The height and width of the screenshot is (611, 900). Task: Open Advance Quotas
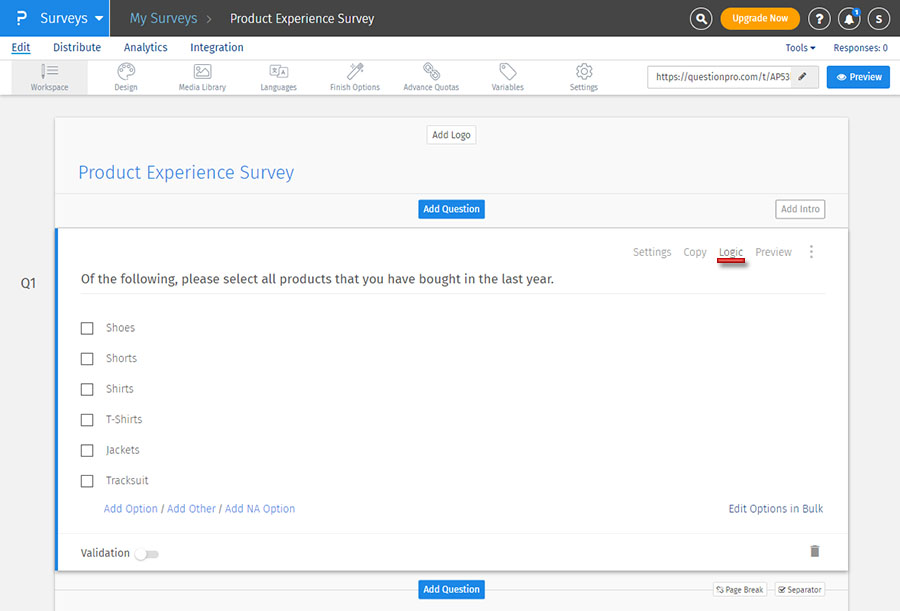coord(431,77)
